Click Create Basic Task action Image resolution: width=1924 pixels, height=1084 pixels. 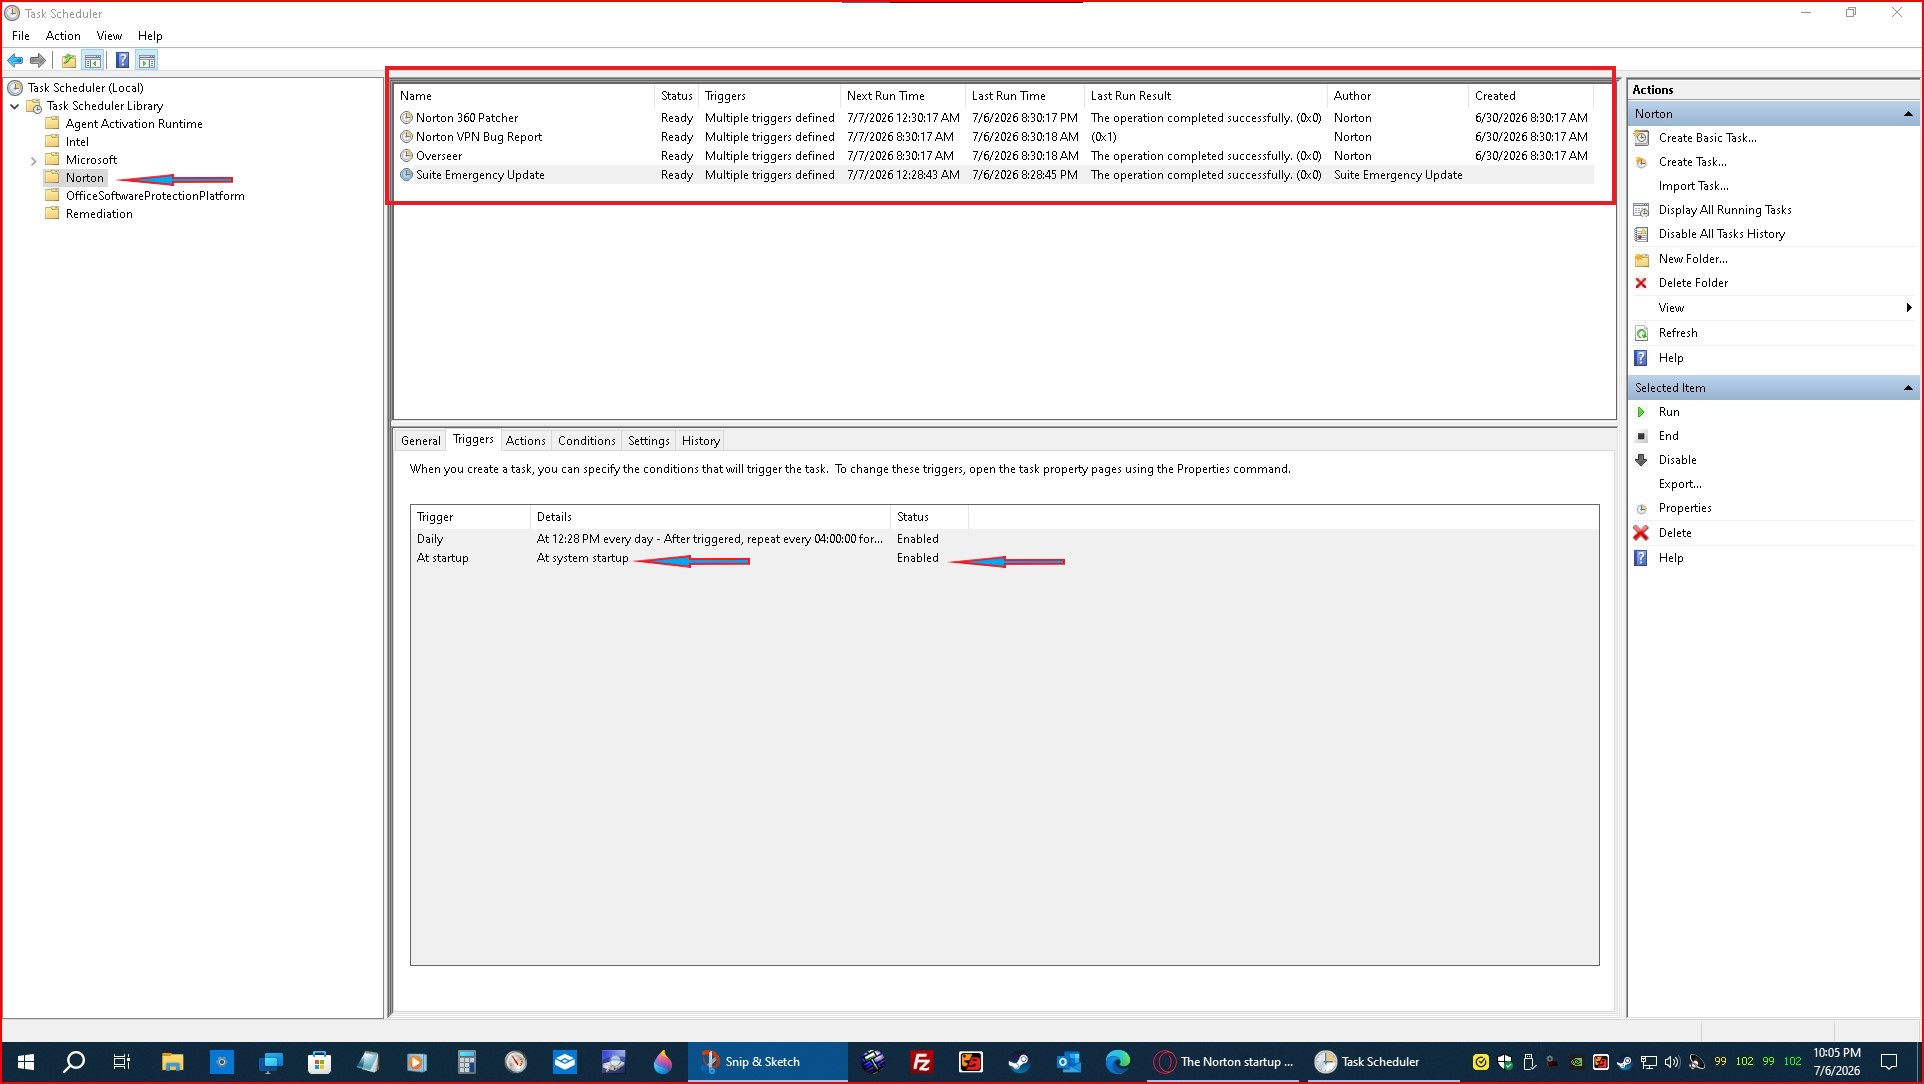[1707, 138]
